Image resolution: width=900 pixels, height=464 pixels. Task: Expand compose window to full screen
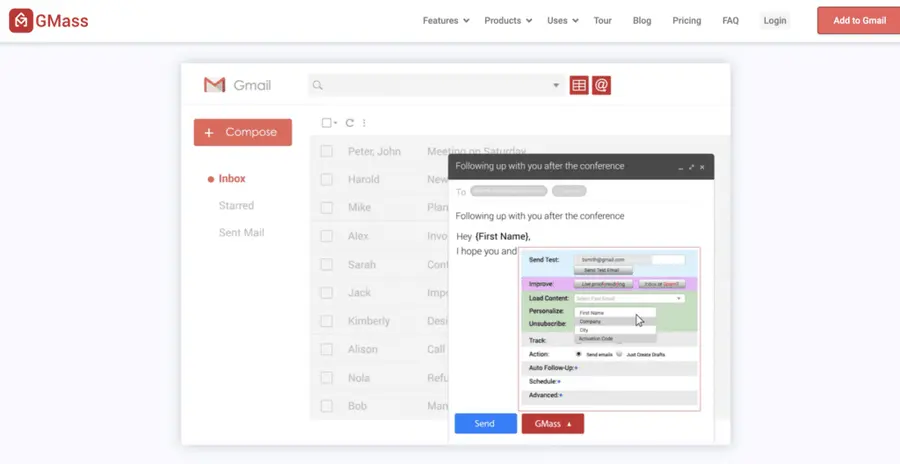(692, 168)
